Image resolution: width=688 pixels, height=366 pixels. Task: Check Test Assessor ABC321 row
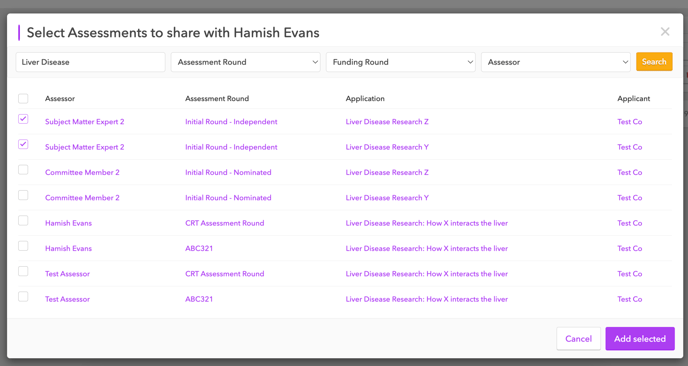[x=23, y=297]
